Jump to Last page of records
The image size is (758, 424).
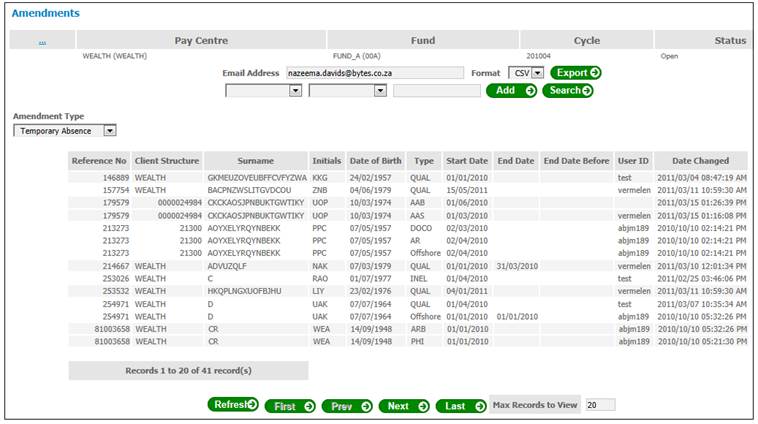[x=461, y=407]
